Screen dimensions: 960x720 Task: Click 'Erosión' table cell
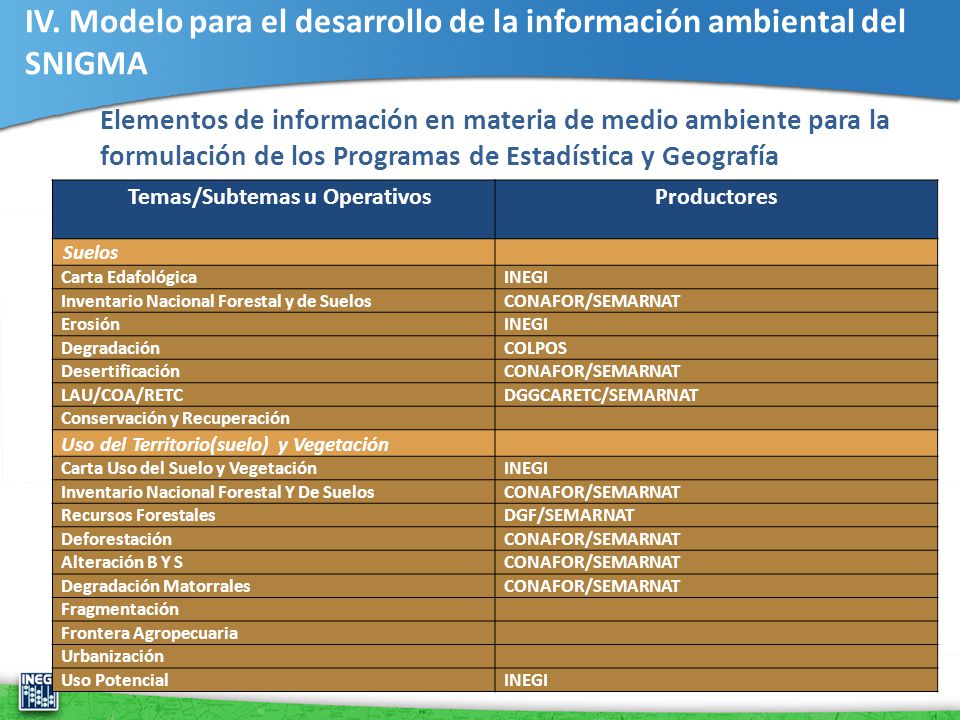[274, 324]
